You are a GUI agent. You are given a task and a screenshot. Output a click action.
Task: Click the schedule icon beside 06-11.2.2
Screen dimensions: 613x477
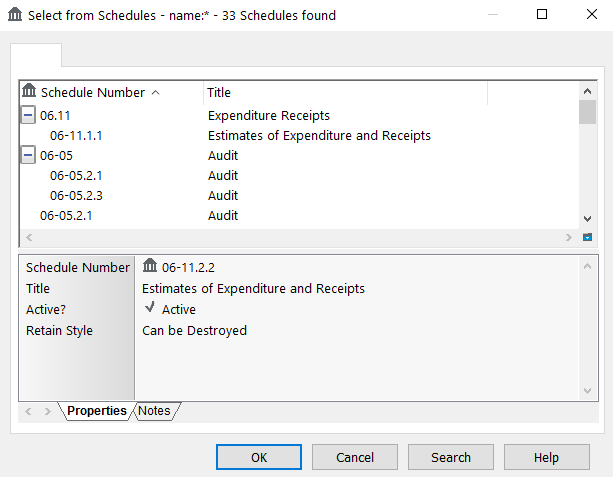click(x=150, y=267)
